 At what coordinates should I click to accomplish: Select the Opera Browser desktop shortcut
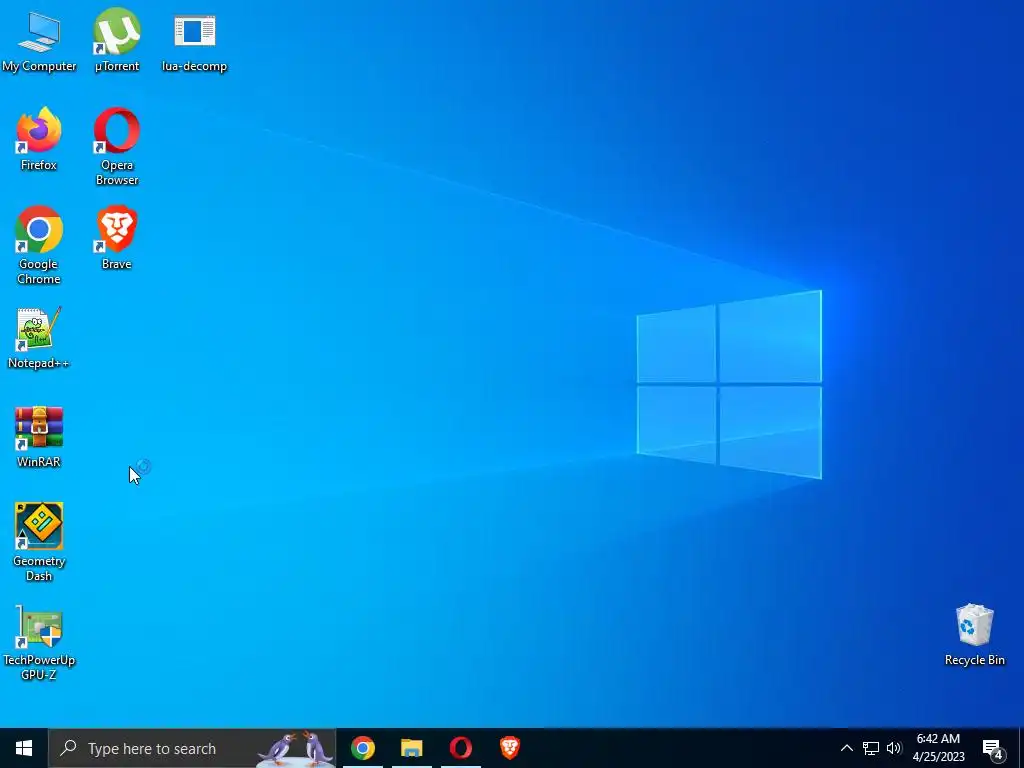click(x=117, y=146)
